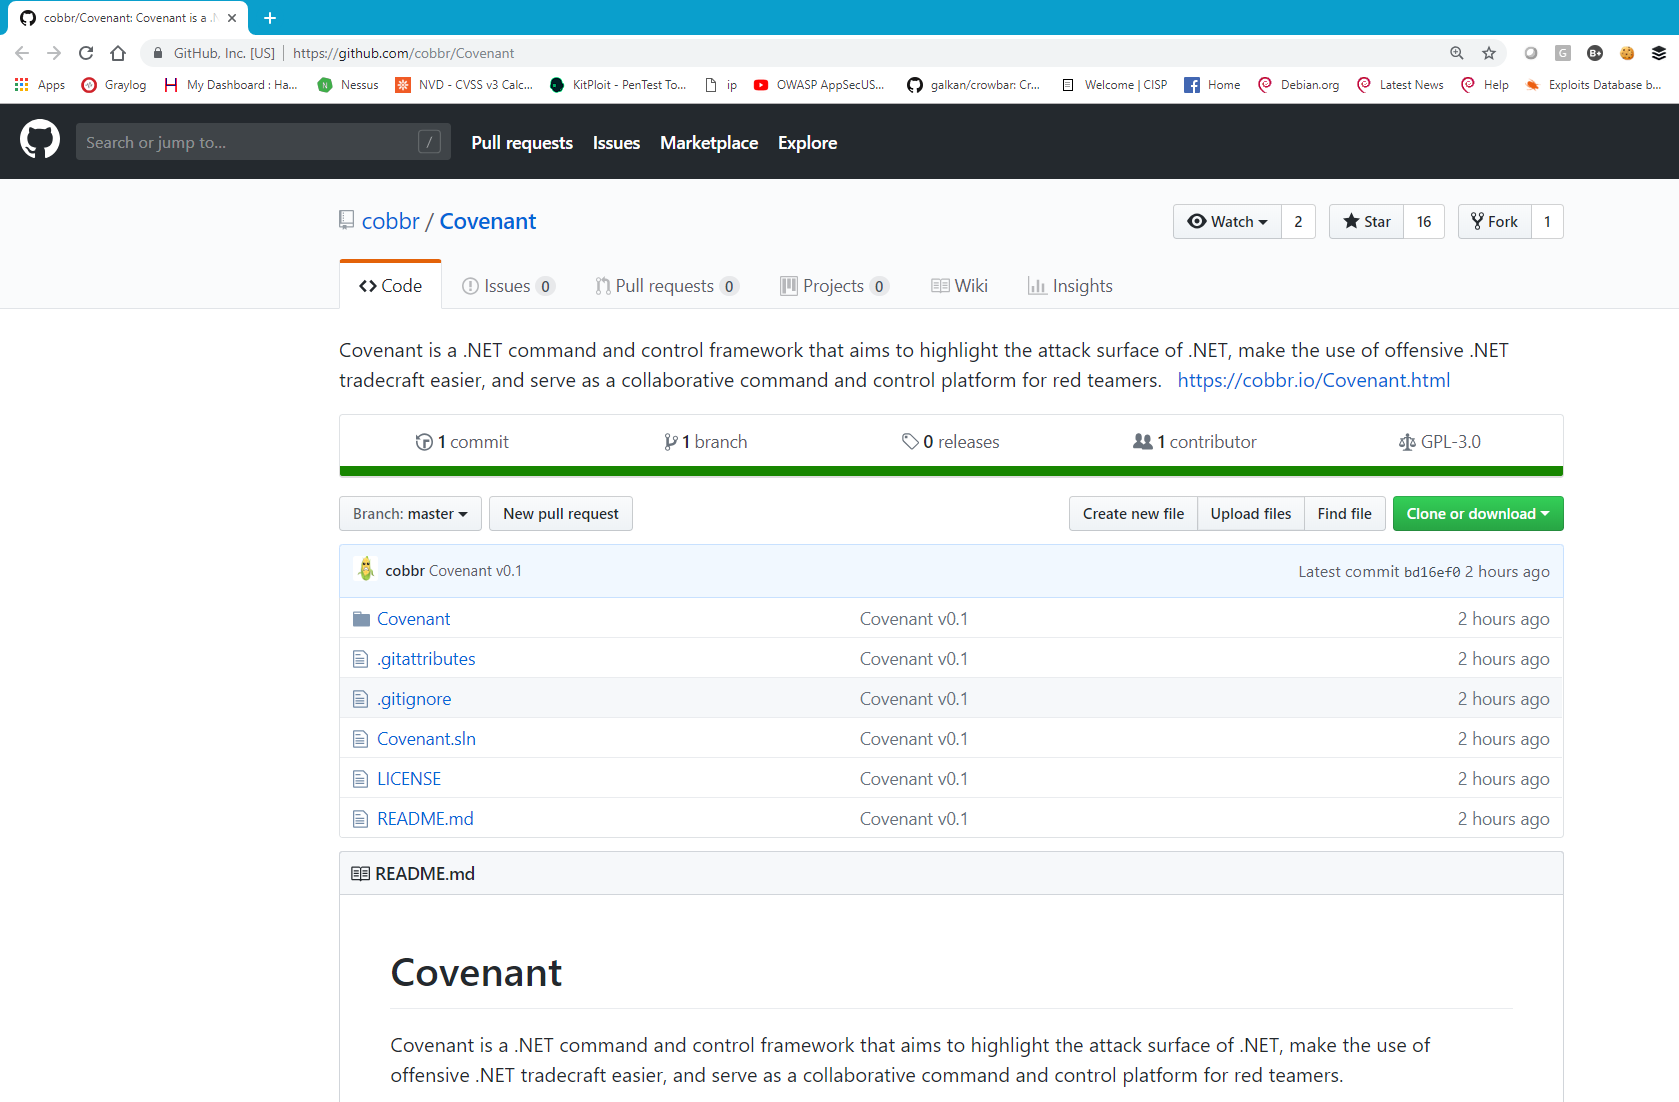1679x1102 pixels.
Task: Click the New pull request button
Action: pyautogui.click(x=560, y=513)
